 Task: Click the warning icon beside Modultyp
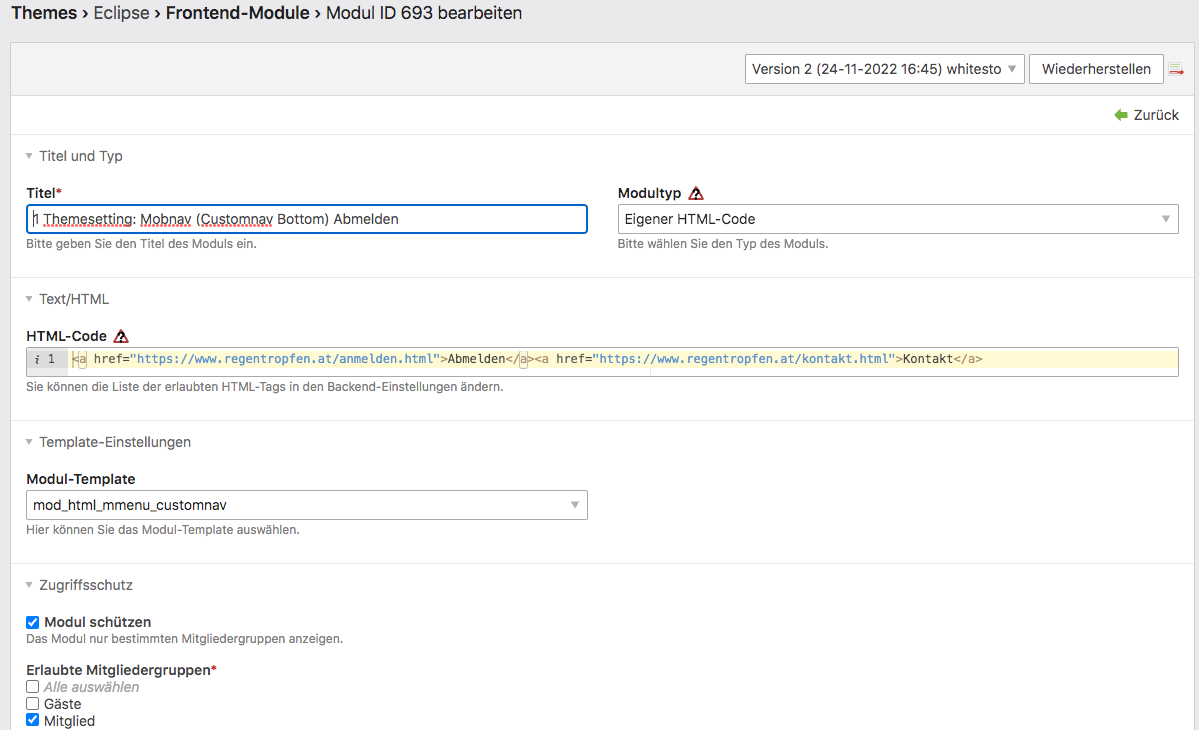coord(696,193)
